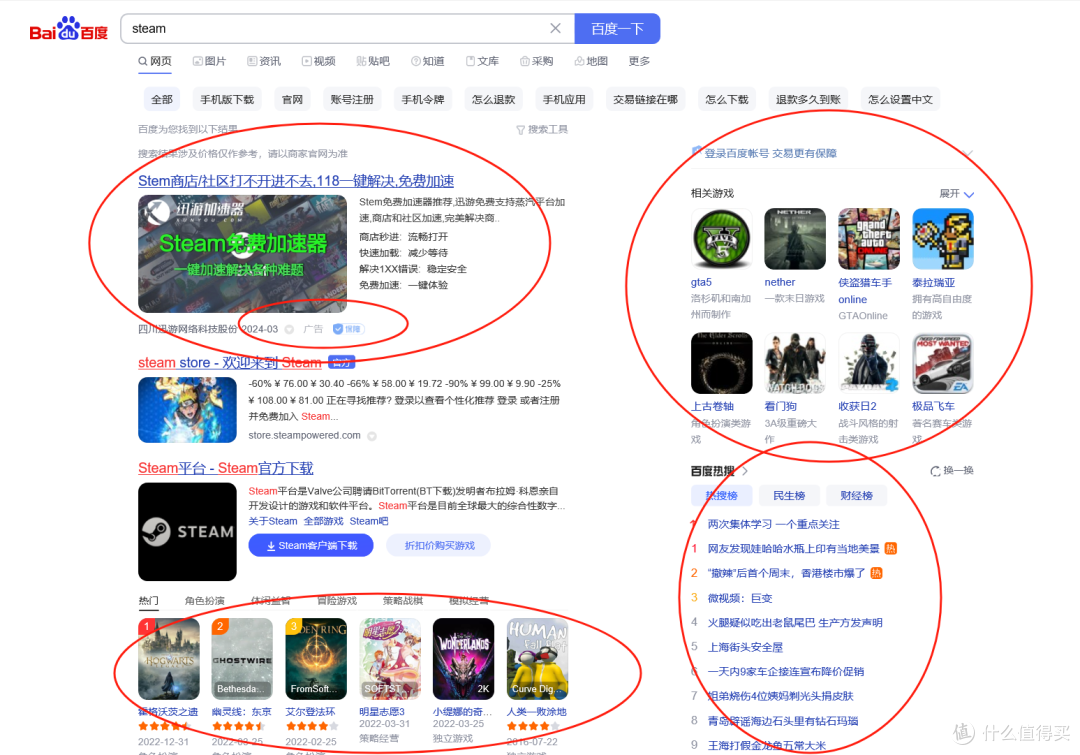
Task: Open hot search 上海街头安全屋
Action: tap(745, 647)
